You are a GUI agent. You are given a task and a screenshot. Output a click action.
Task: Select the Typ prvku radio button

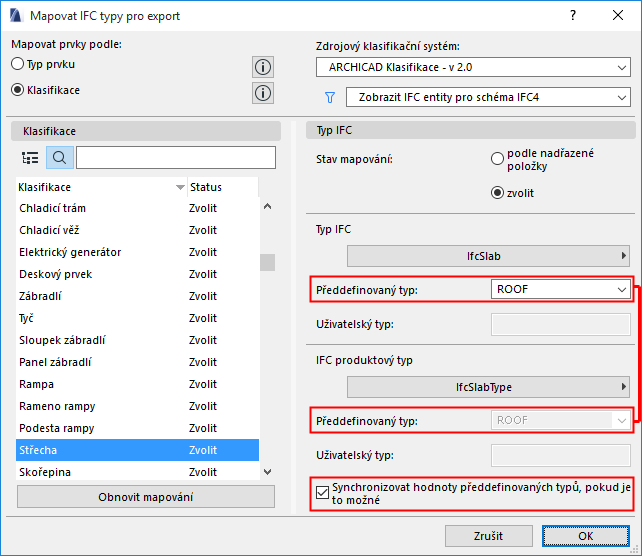tap(18, 64)
